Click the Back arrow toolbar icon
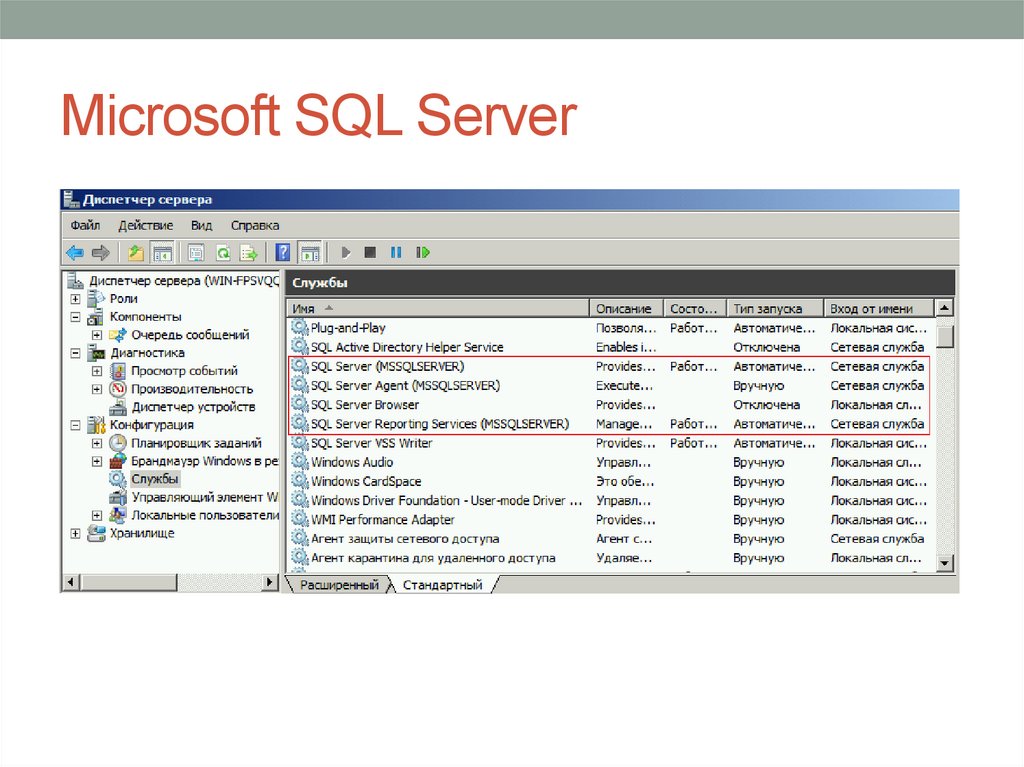 coord(75,253)
